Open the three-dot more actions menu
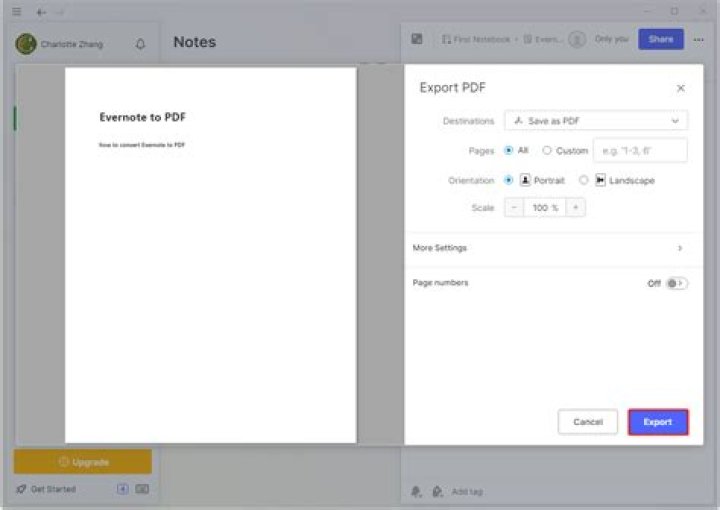Screen dimensions: 720x510 coord(699,40)
